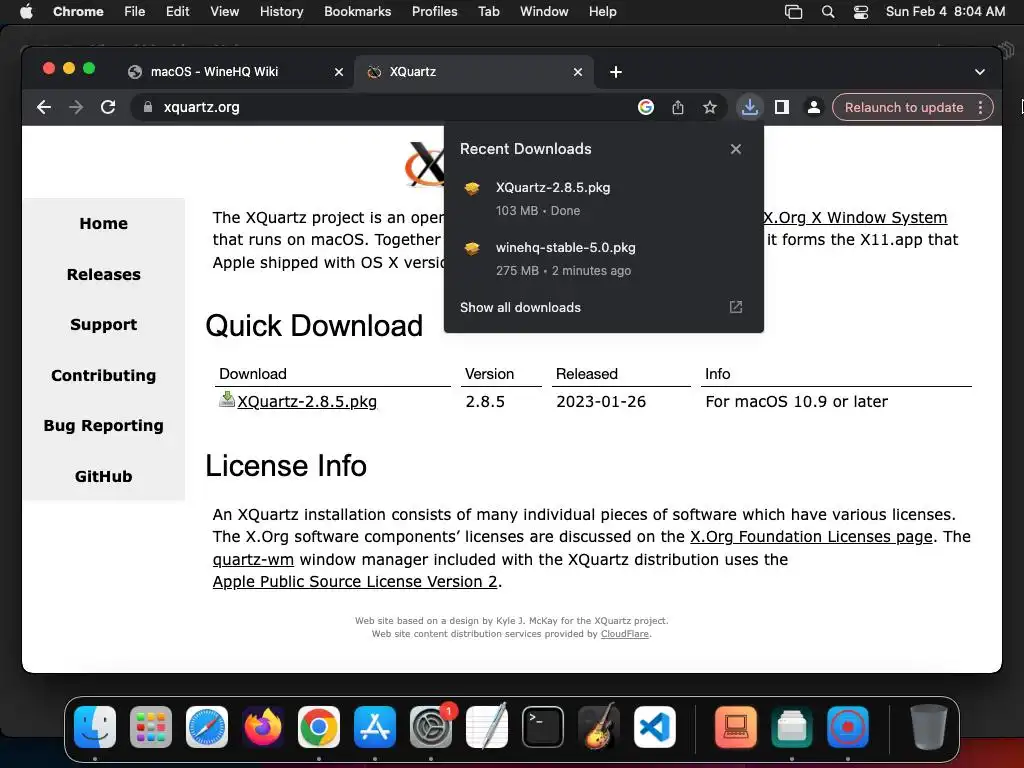Open the Apple menu
Image resolution: width=1024 pixels, height=768 pixels.
[26, 12]
